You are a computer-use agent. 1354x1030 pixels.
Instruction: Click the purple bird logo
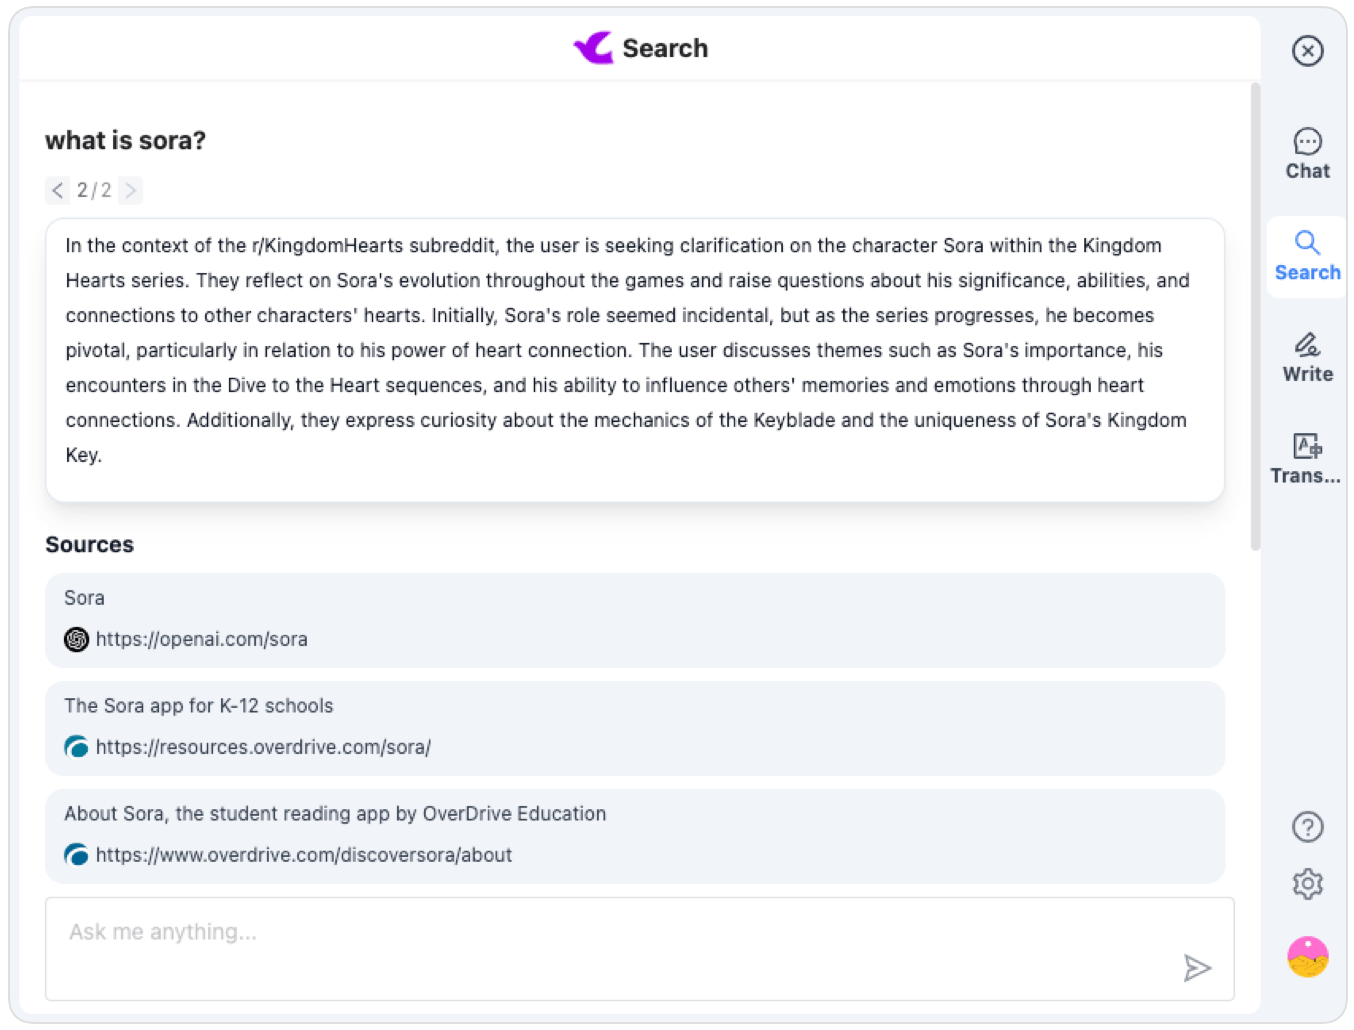point(593,47)
